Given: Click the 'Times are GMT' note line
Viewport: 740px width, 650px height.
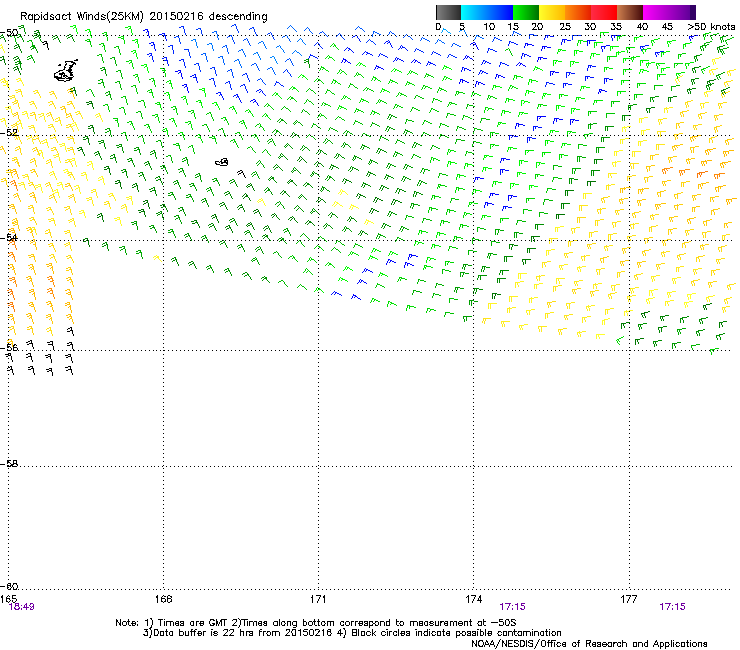Looking at the screenshot, I should coord(316,623).
